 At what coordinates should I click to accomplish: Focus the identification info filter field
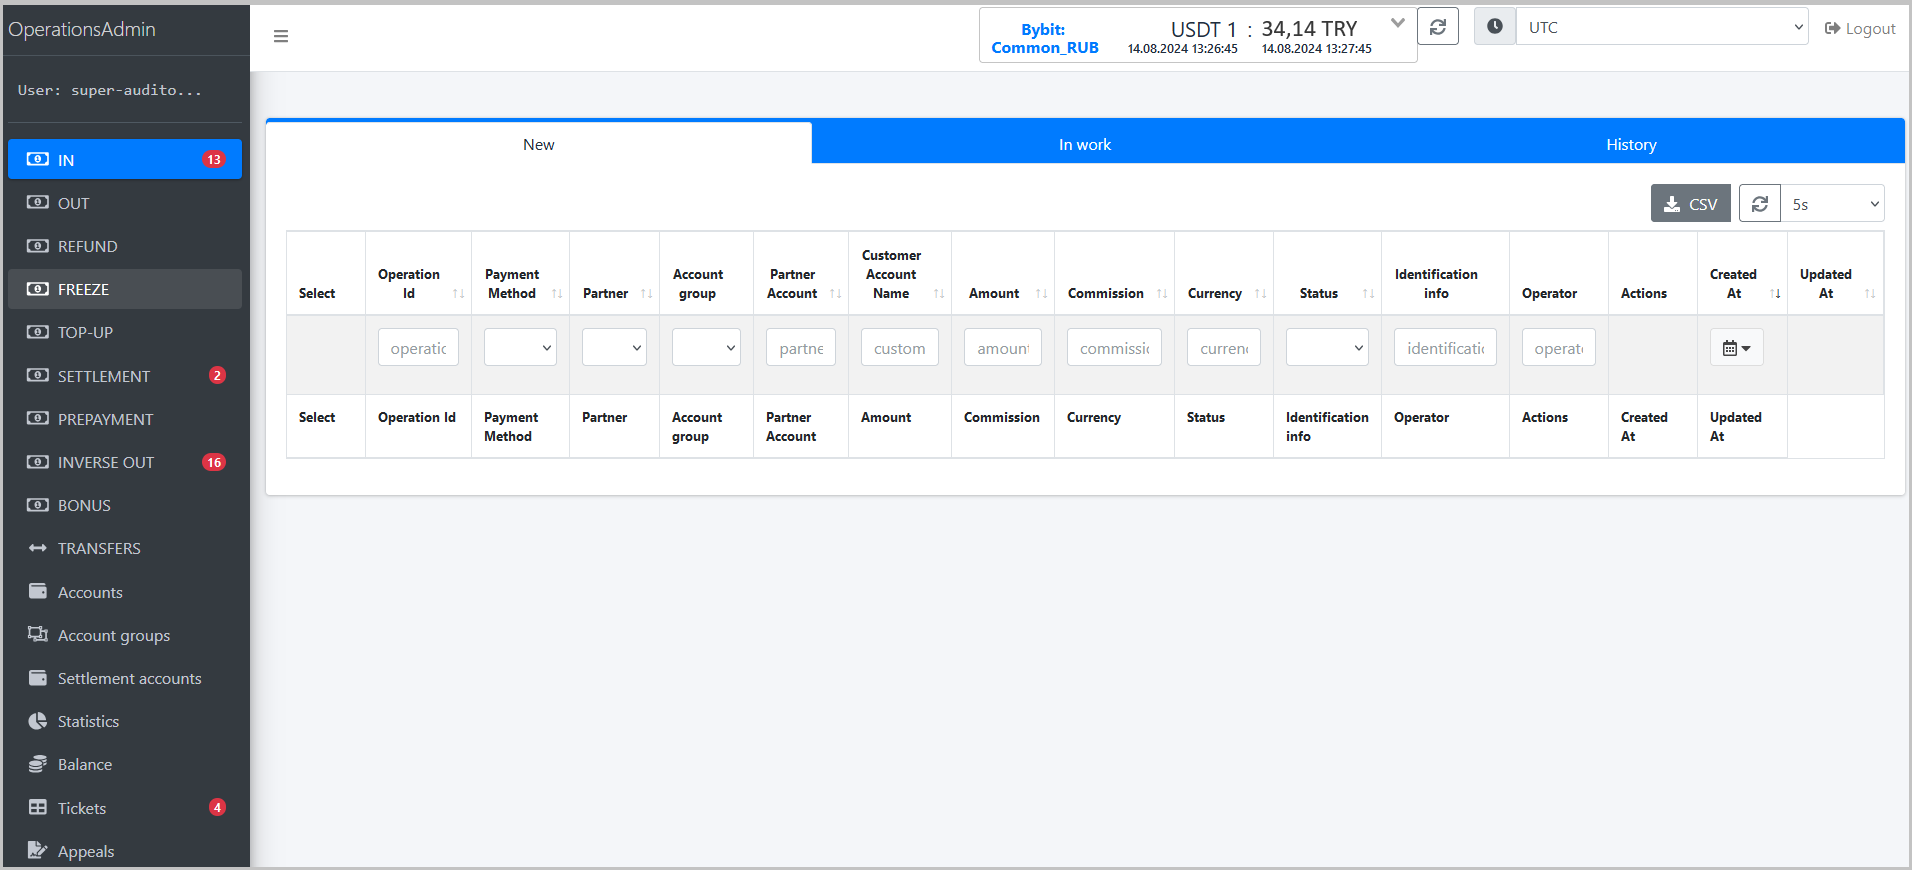click(x=1445, y=348)
